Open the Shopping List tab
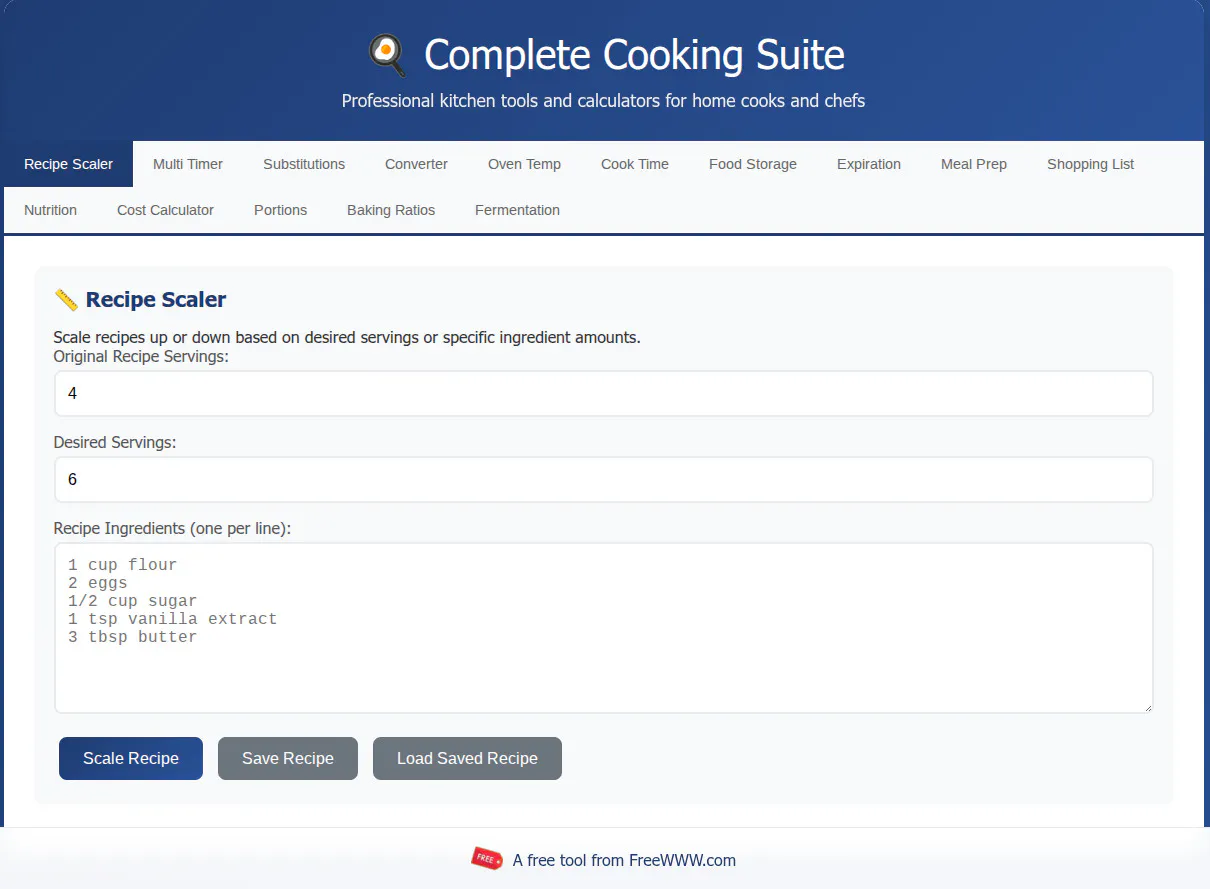The image size is (1210, 889). (x=1090, y=164)
